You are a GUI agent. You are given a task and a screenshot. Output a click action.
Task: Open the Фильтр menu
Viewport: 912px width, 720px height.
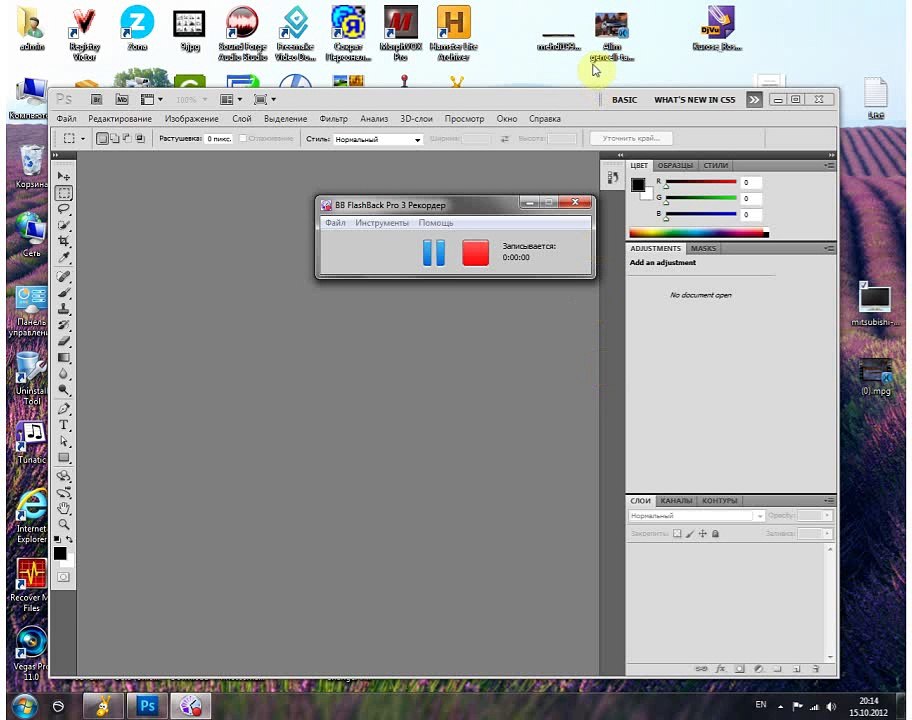click(x=333, y=119)
